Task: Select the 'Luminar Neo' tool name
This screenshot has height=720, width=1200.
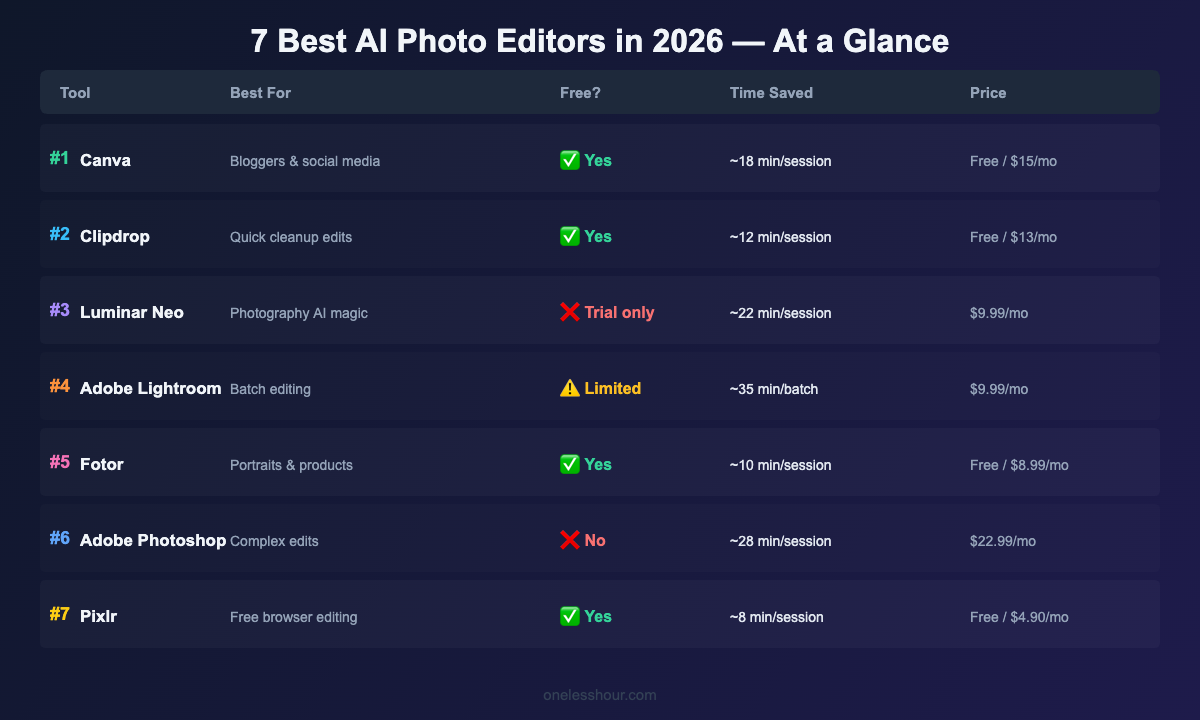Action: coord(132,312)
